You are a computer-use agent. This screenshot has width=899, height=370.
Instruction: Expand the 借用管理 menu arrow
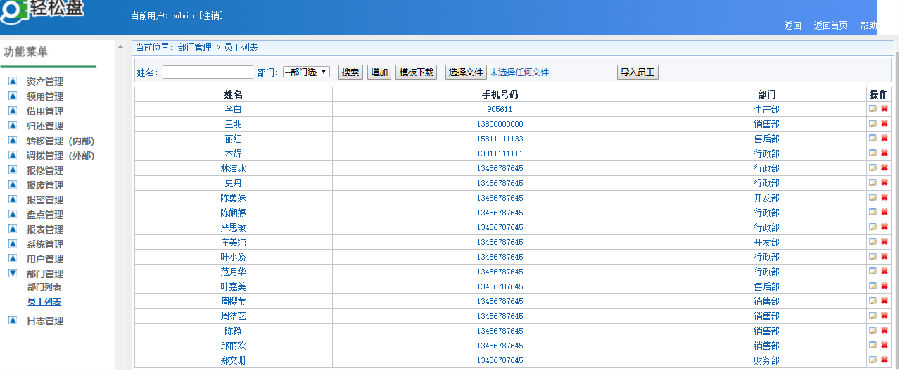(x=12, y=111)
